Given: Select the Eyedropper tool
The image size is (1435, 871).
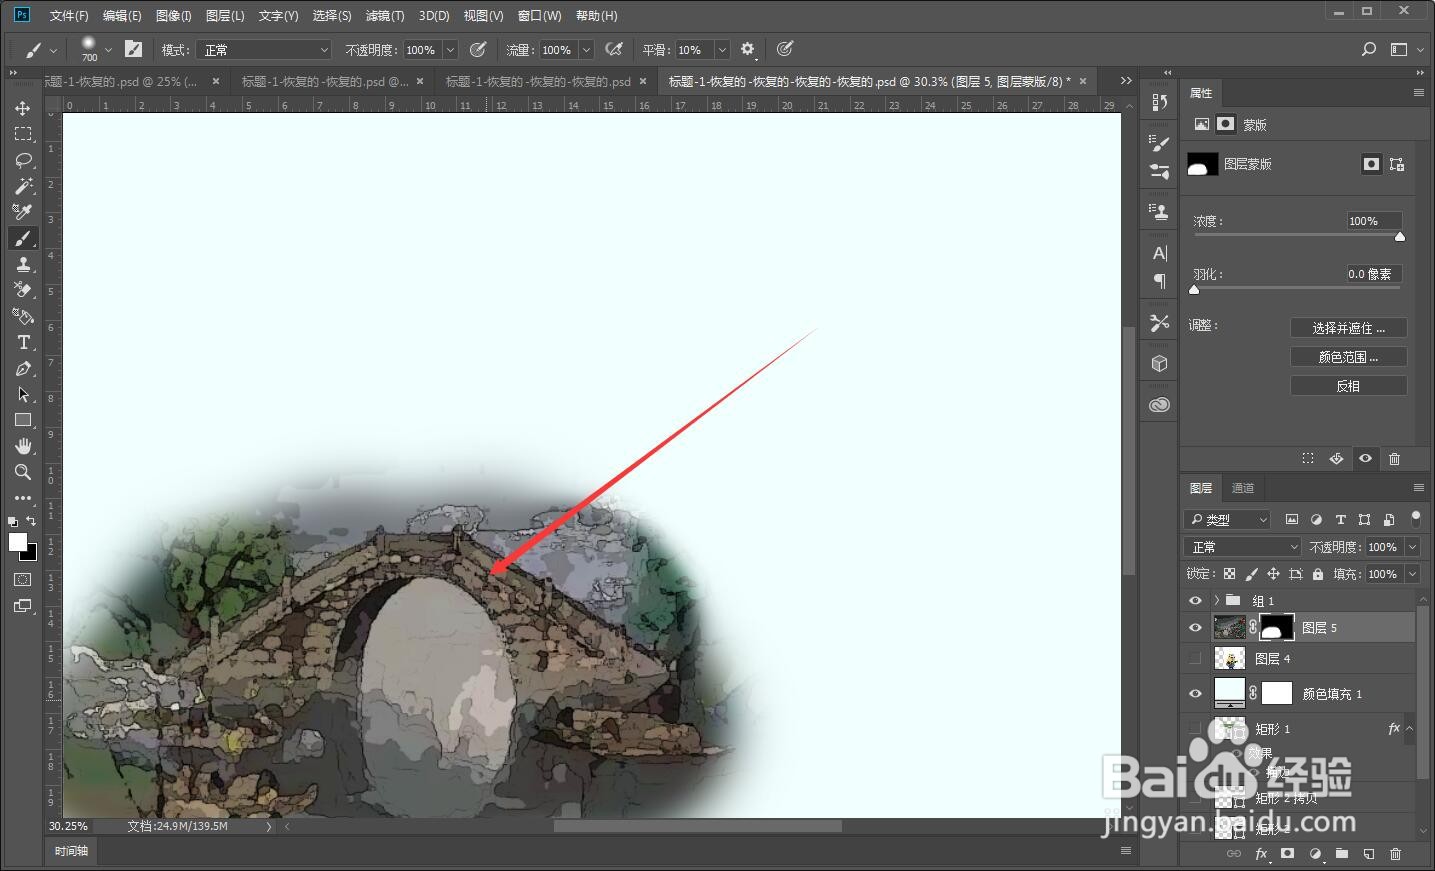Looking at the screenshot, I should coord(23,212).
